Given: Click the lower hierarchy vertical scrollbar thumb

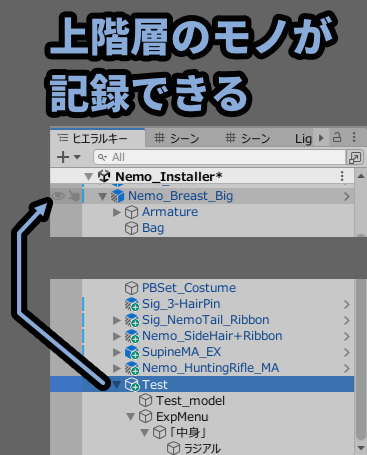Looking at the screenshot, I should coord(361,360).
